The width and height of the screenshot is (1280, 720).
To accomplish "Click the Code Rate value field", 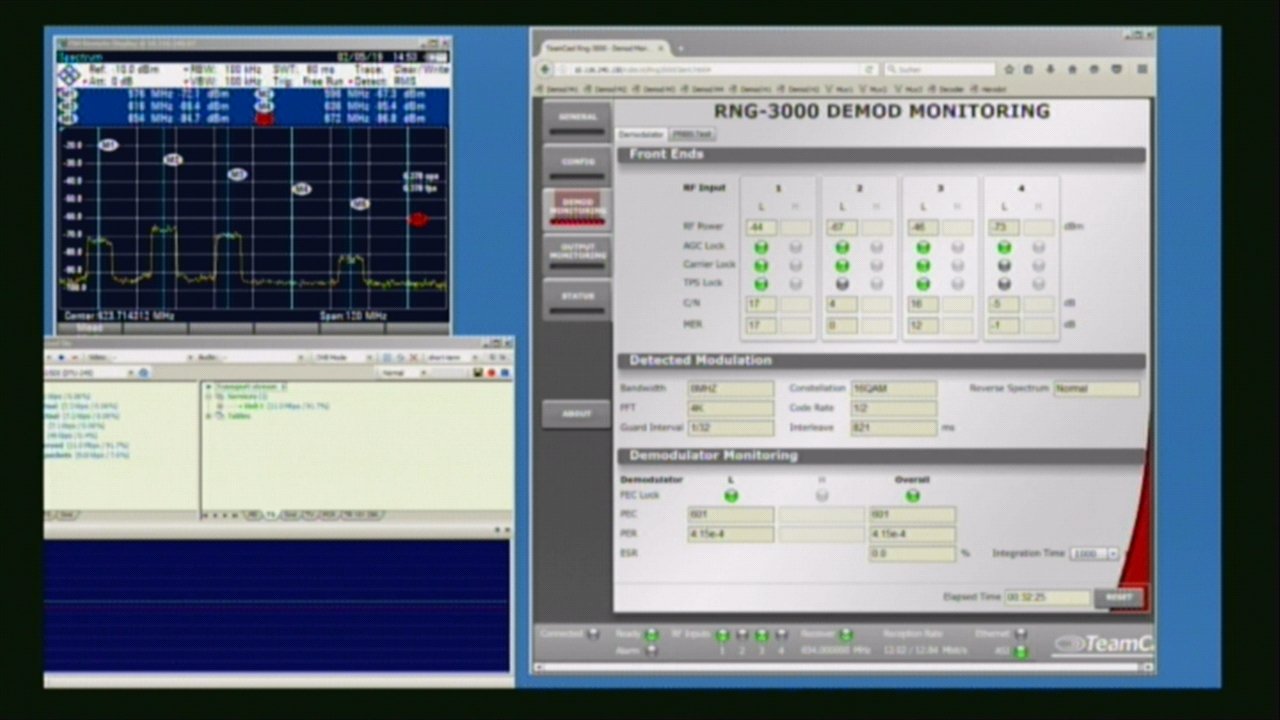I will [894, 408].
